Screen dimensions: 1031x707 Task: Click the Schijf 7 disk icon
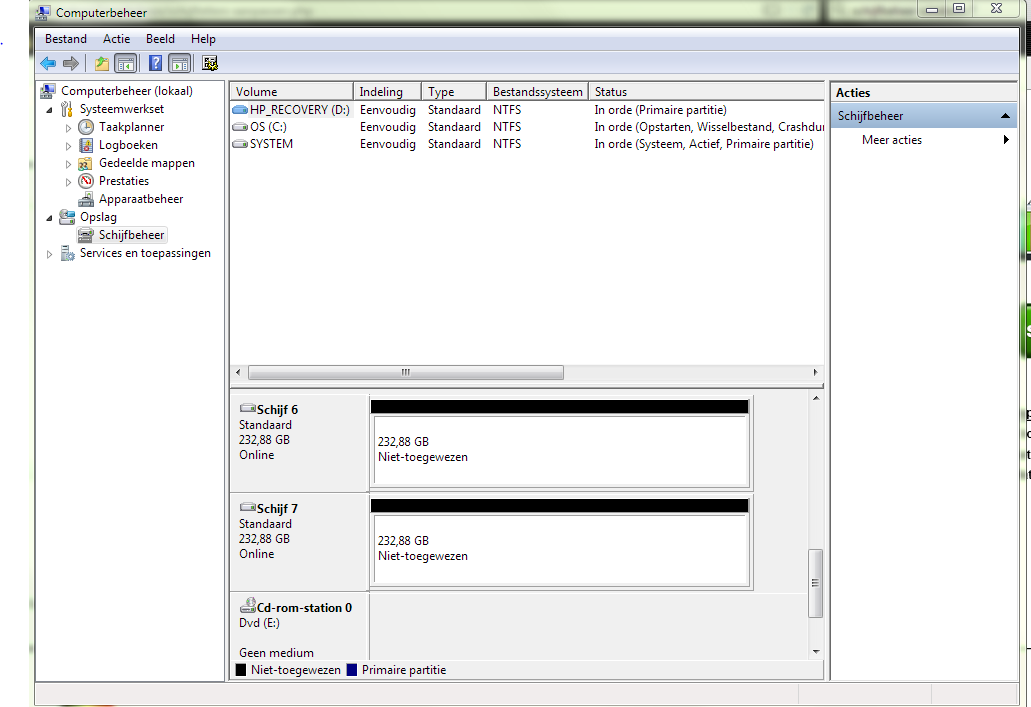tap(247, 507)
